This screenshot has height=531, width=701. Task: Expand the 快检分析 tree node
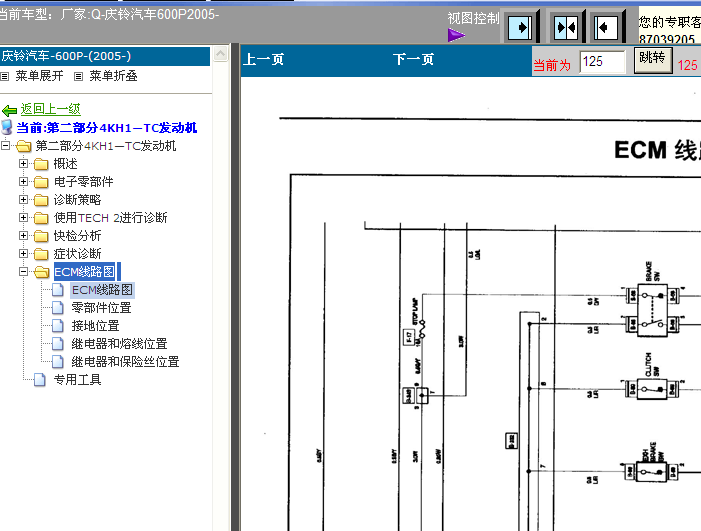pyautogui.click(x=23, y=235)
